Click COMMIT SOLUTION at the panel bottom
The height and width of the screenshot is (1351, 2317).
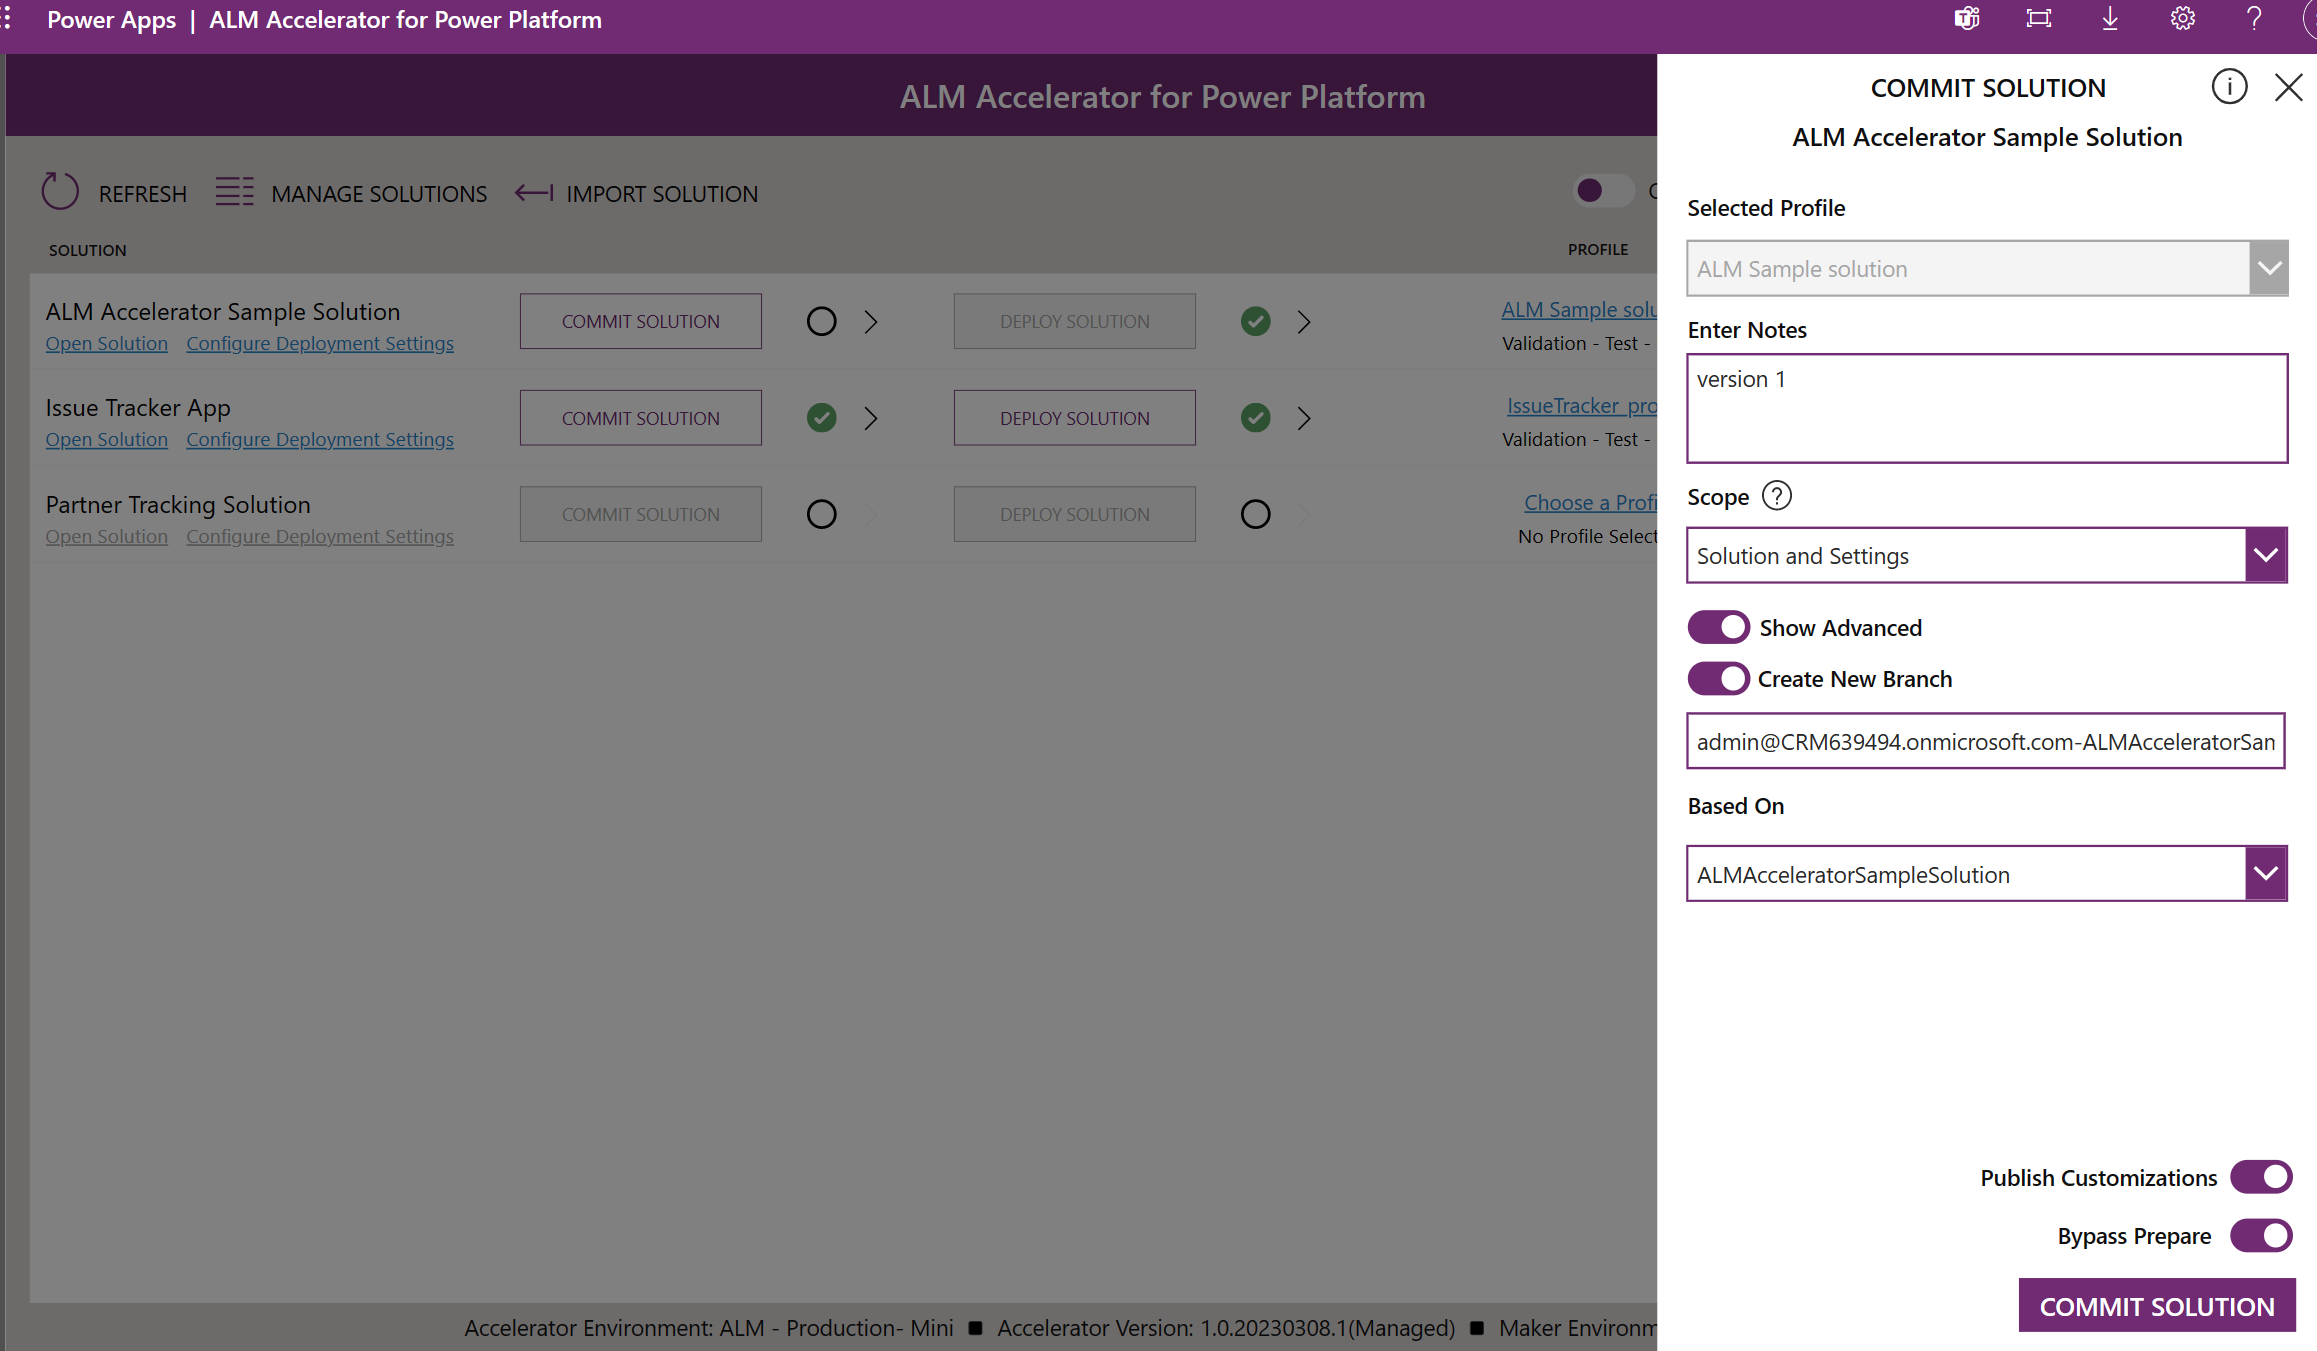(x=2156, y=1305)
